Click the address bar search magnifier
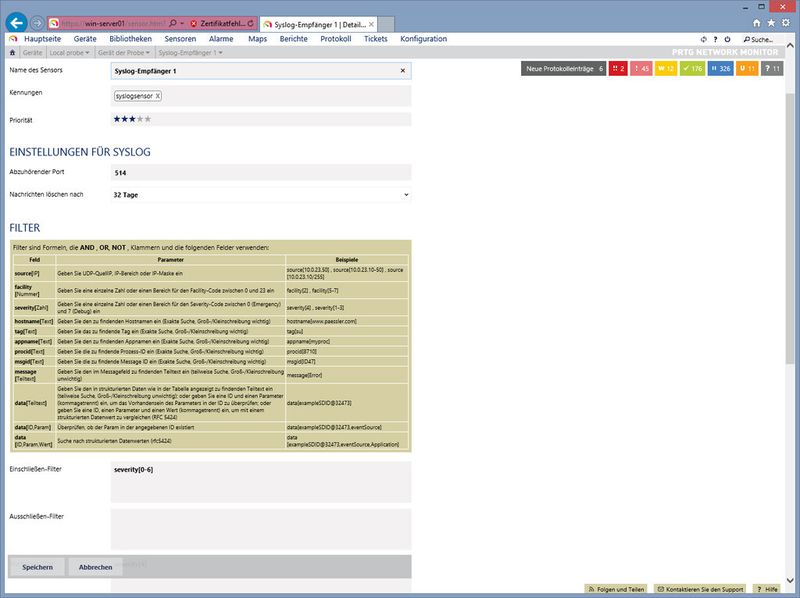Screen dimensions: 800x598 173,23
